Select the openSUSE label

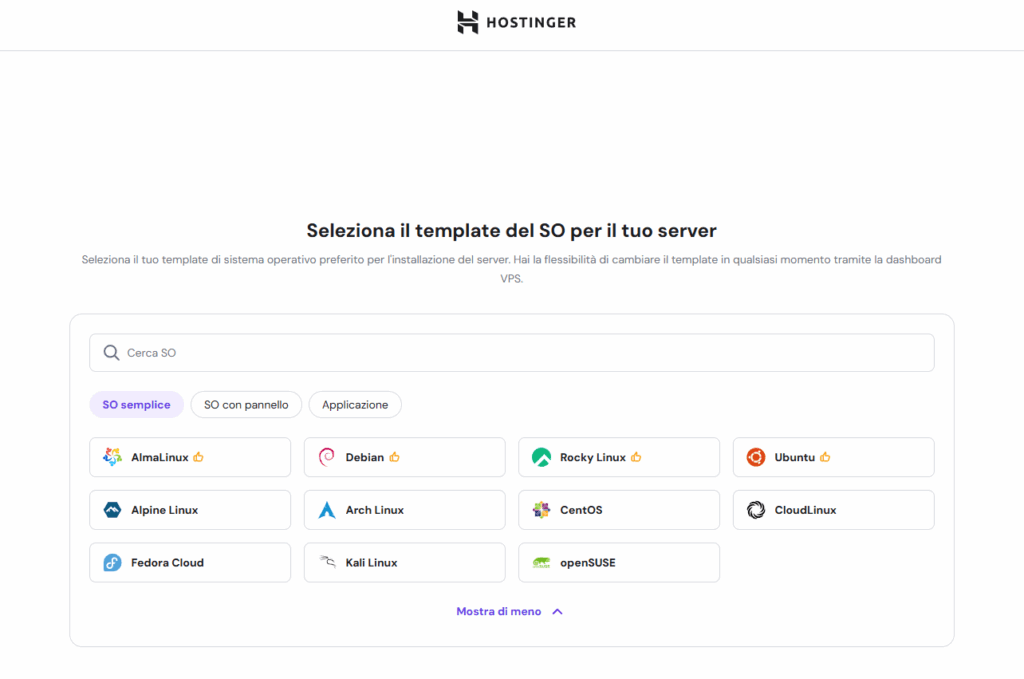[588, 562]
